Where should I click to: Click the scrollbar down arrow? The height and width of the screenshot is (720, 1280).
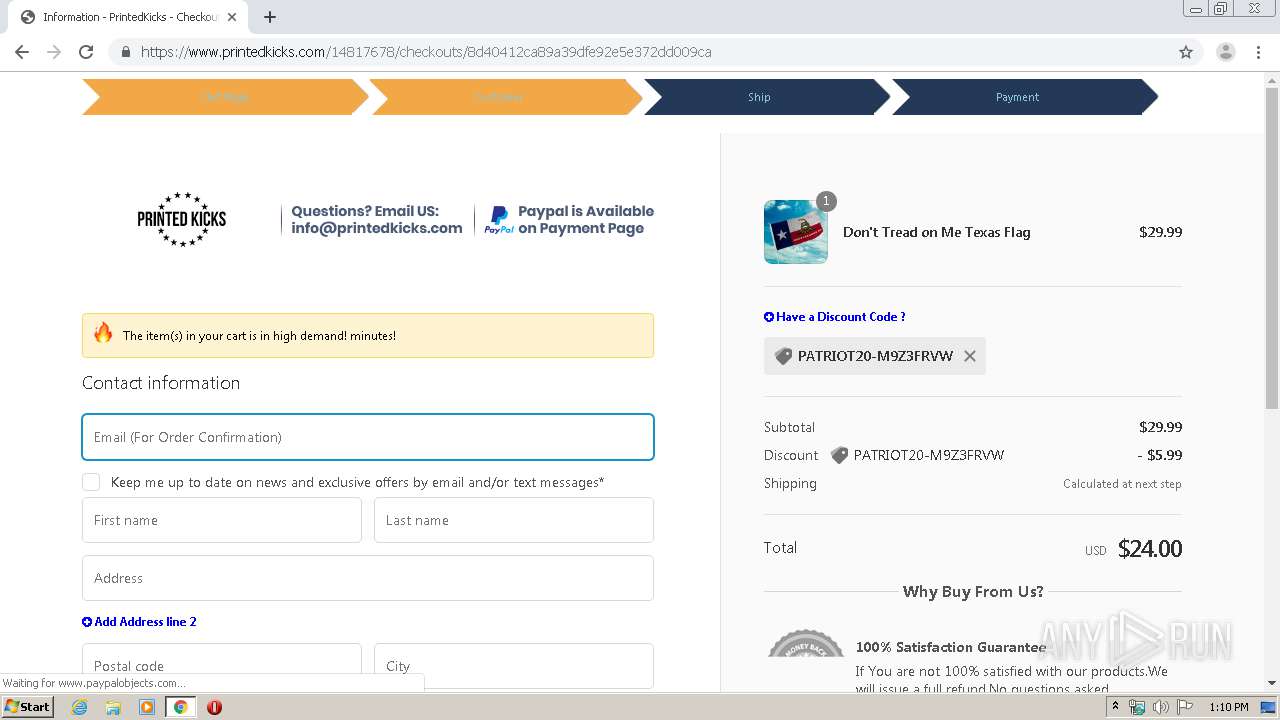pyautogui.click(x=1272, y=683)
